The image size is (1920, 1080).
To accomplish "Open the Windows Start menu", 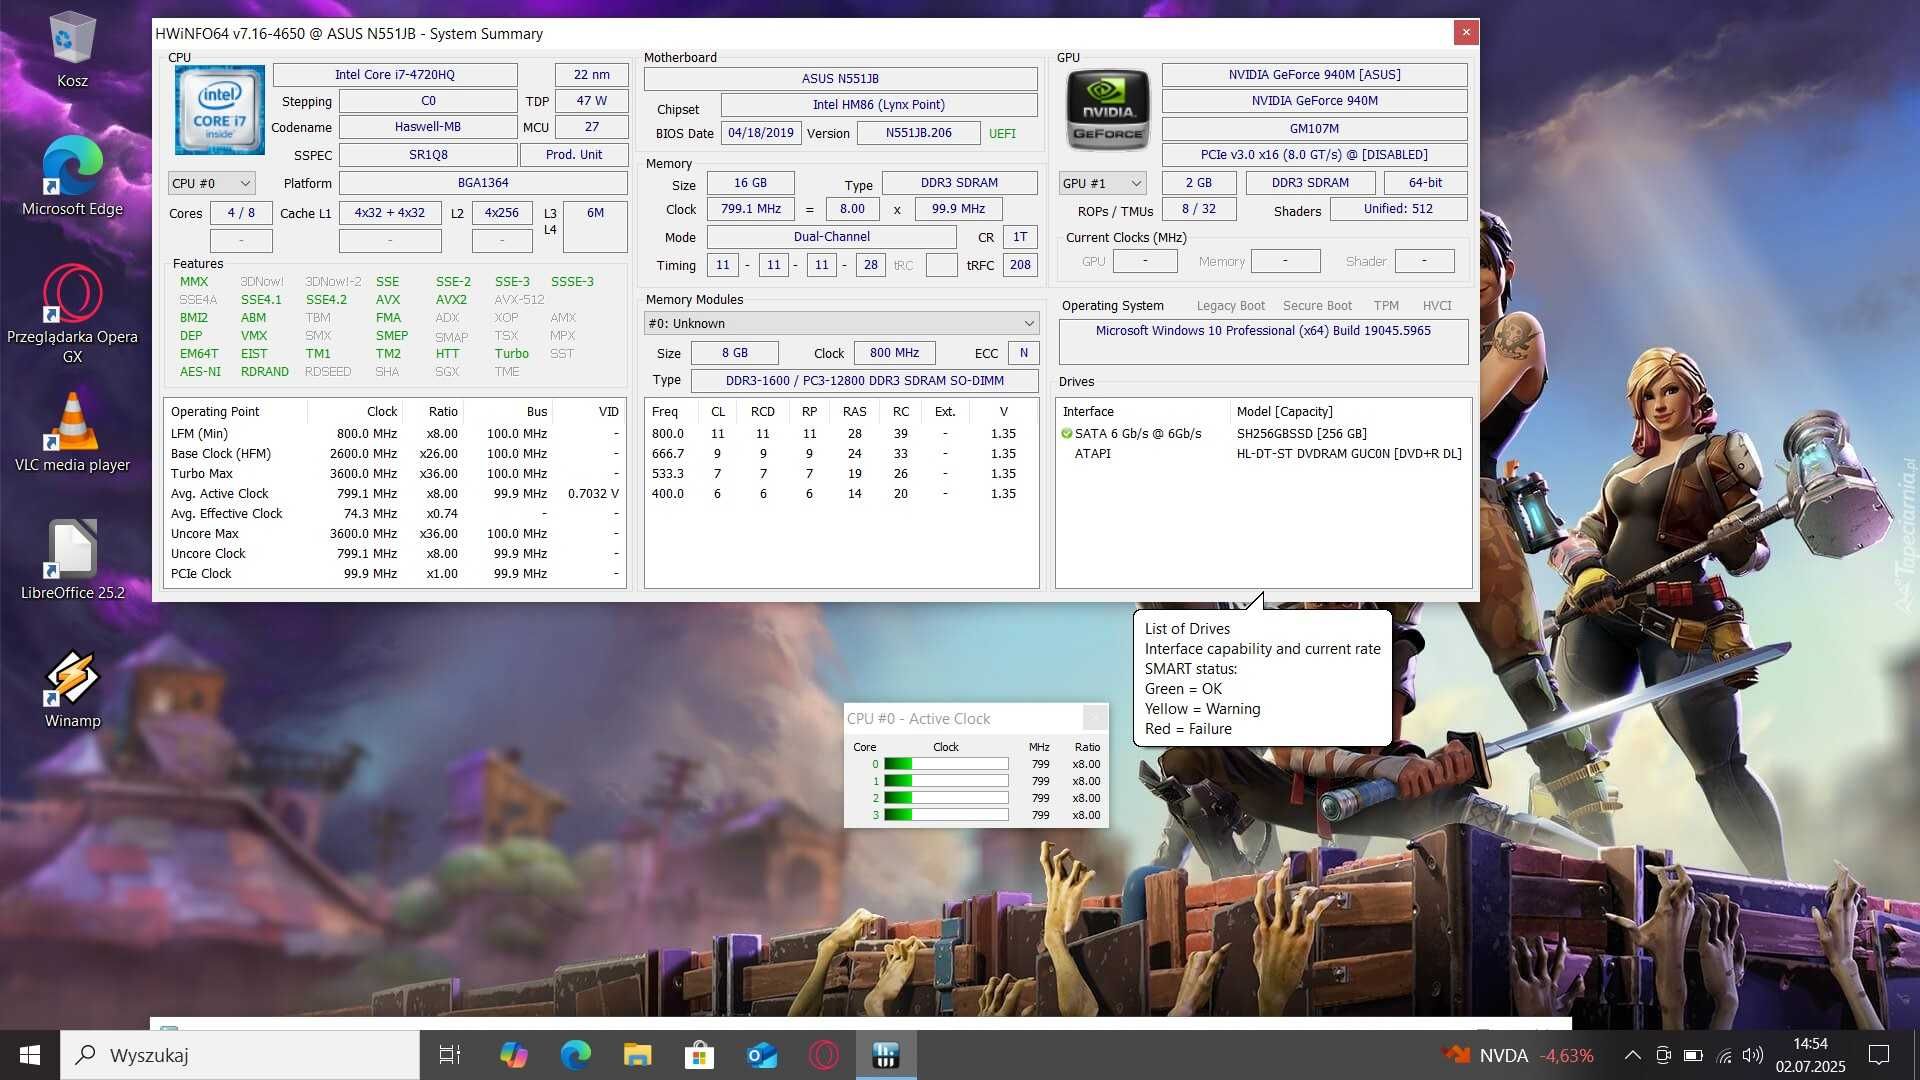I will [x=30, y=1055].
